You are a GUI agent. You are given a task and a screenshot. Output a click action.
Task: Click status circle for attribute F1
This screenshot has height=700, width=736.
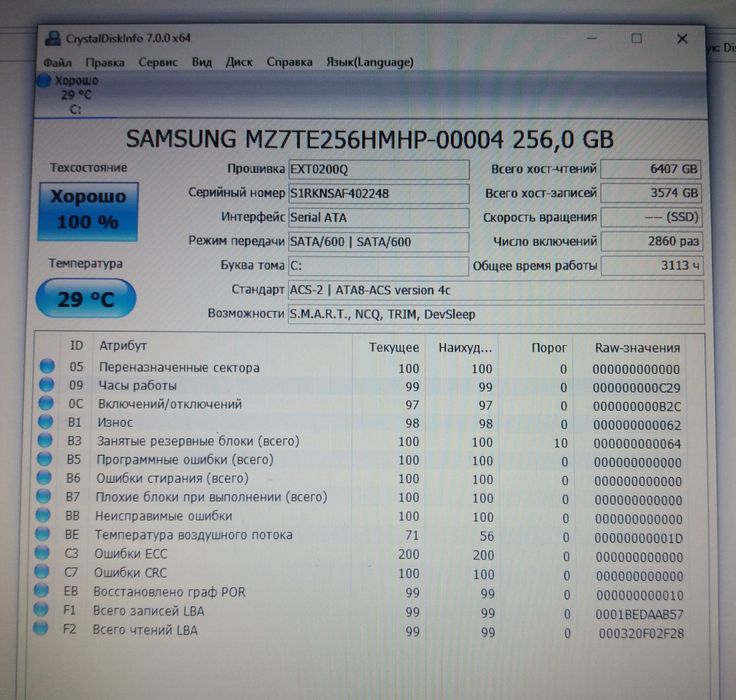[41, 609]
